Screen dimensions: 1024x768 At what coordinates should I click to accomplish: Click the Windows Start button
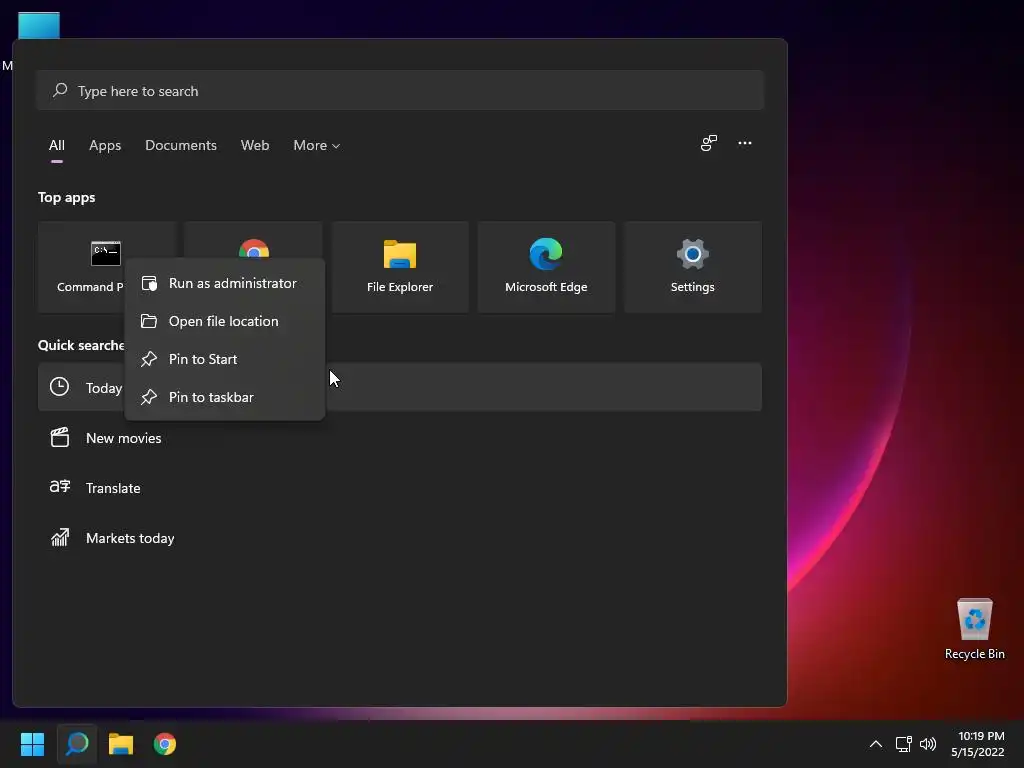32,744
